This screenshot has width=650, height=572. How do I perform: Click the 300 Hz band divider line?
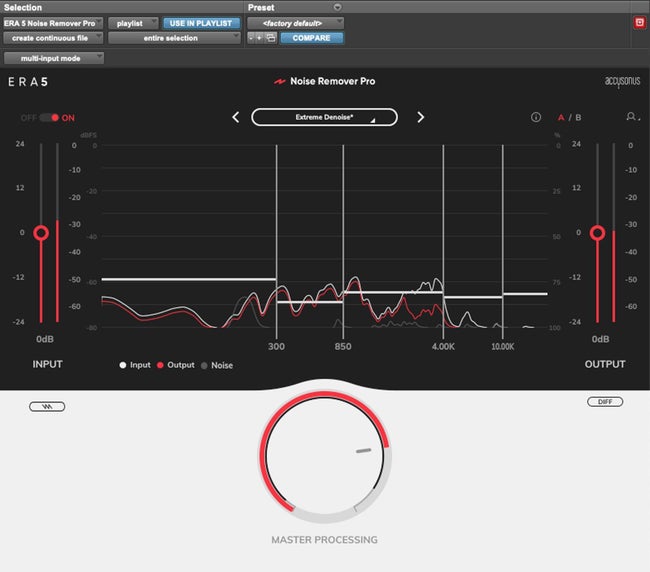[x=276, y=242]
